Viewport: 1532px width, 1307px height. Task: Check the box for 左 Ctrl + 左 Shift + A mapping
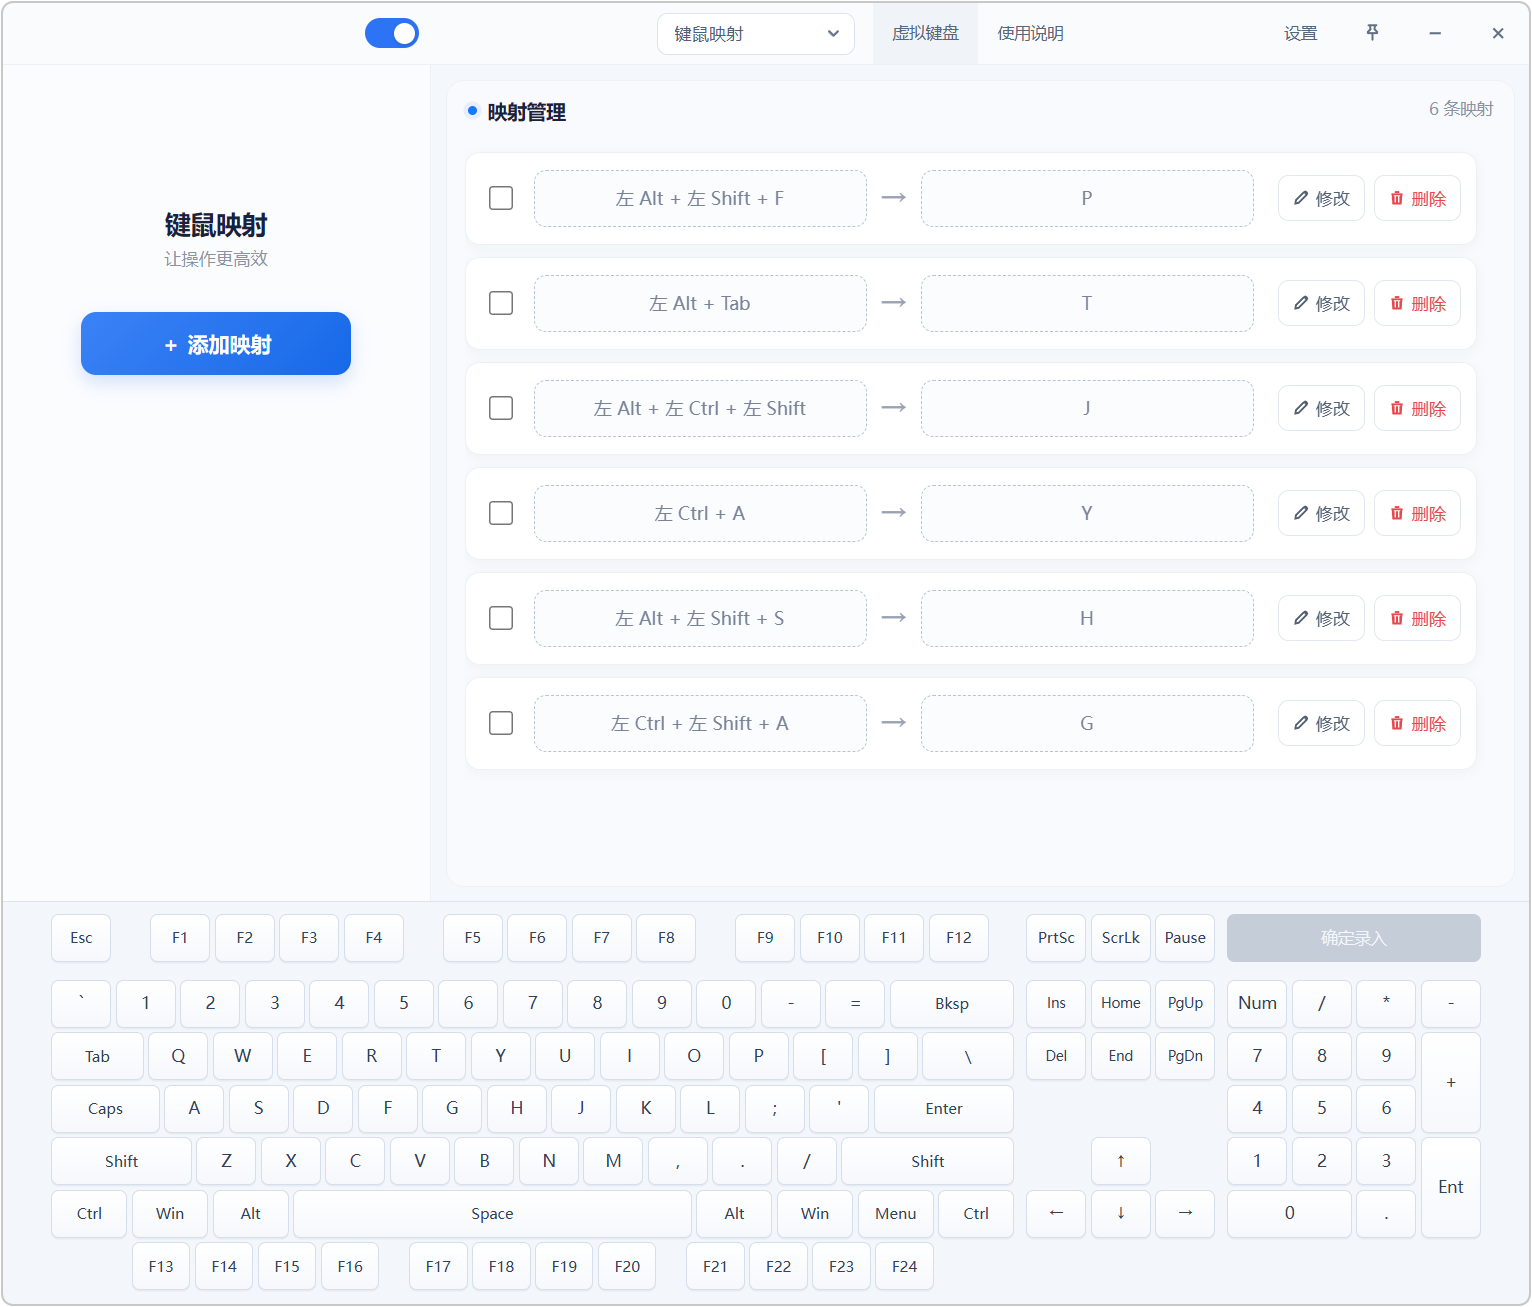[501, 723]
